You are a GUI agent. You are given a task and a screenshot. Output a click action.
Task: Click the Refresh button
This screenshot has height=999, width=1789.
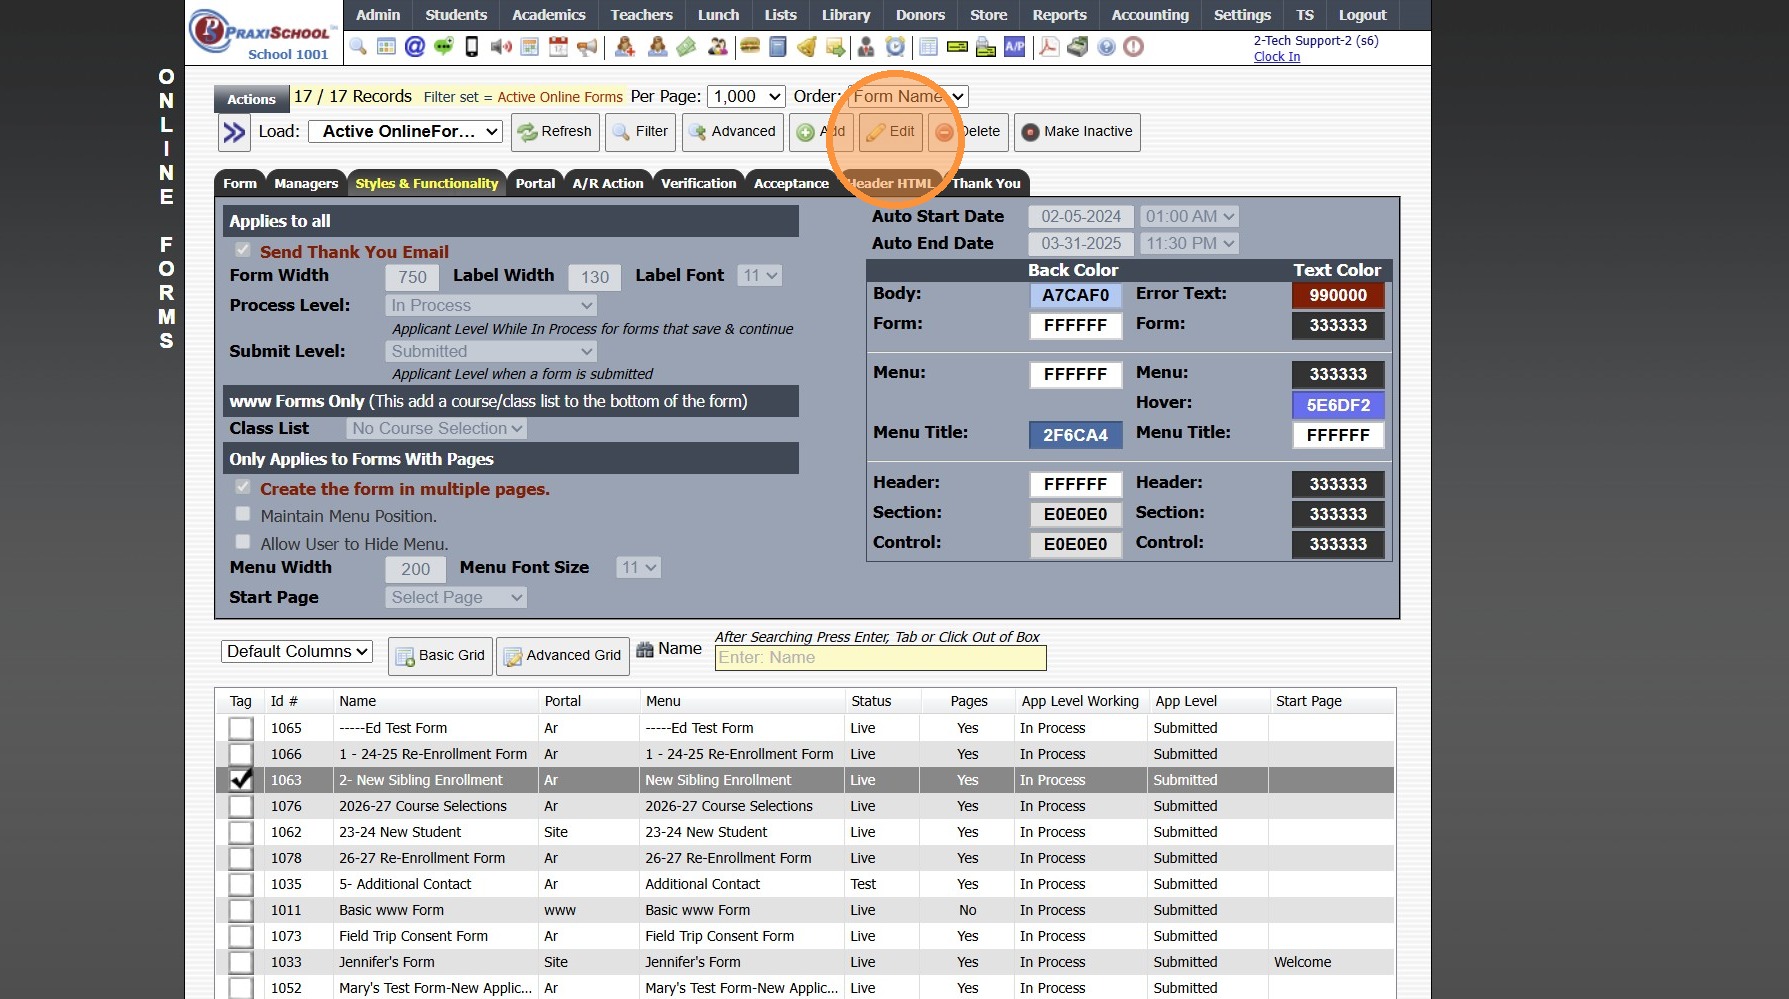coord(555,132)
